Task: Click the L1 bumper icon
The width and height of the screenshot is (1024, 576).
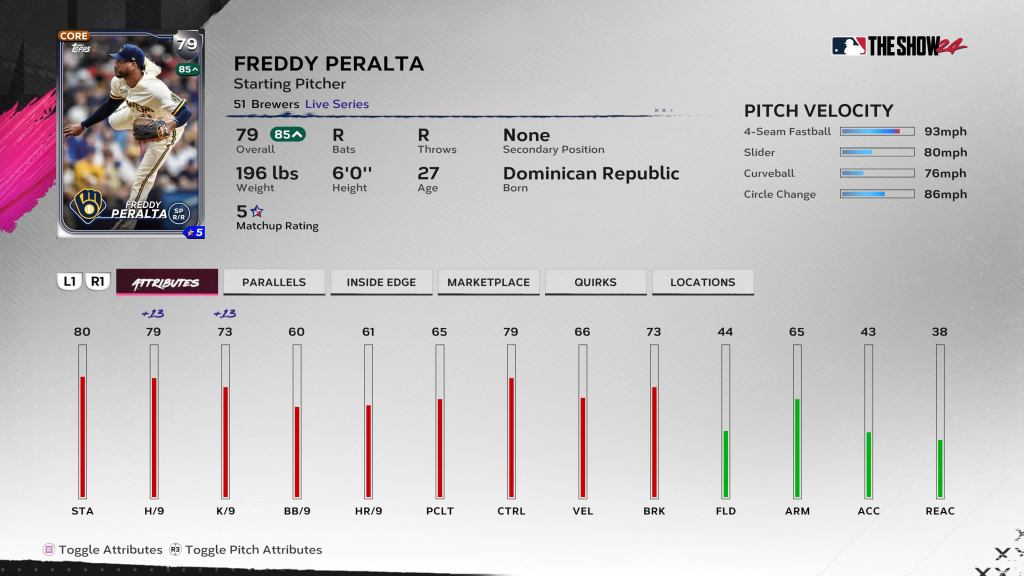Action: coord(69,282)
